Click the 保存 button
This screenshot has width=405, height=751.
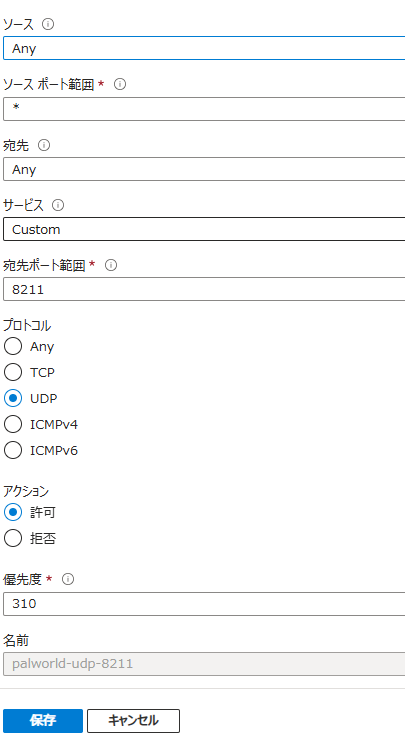[43, 721]
